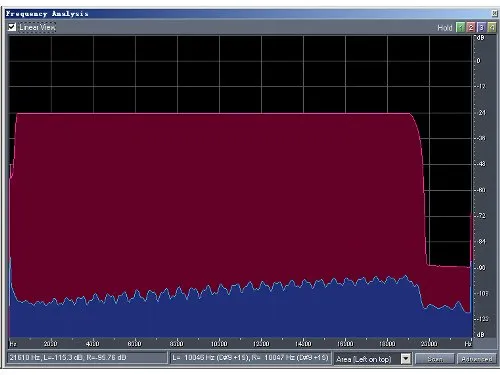Activate the purple Hold 3 button
Screen dimensions: 500x375
[x=481, y=27]
